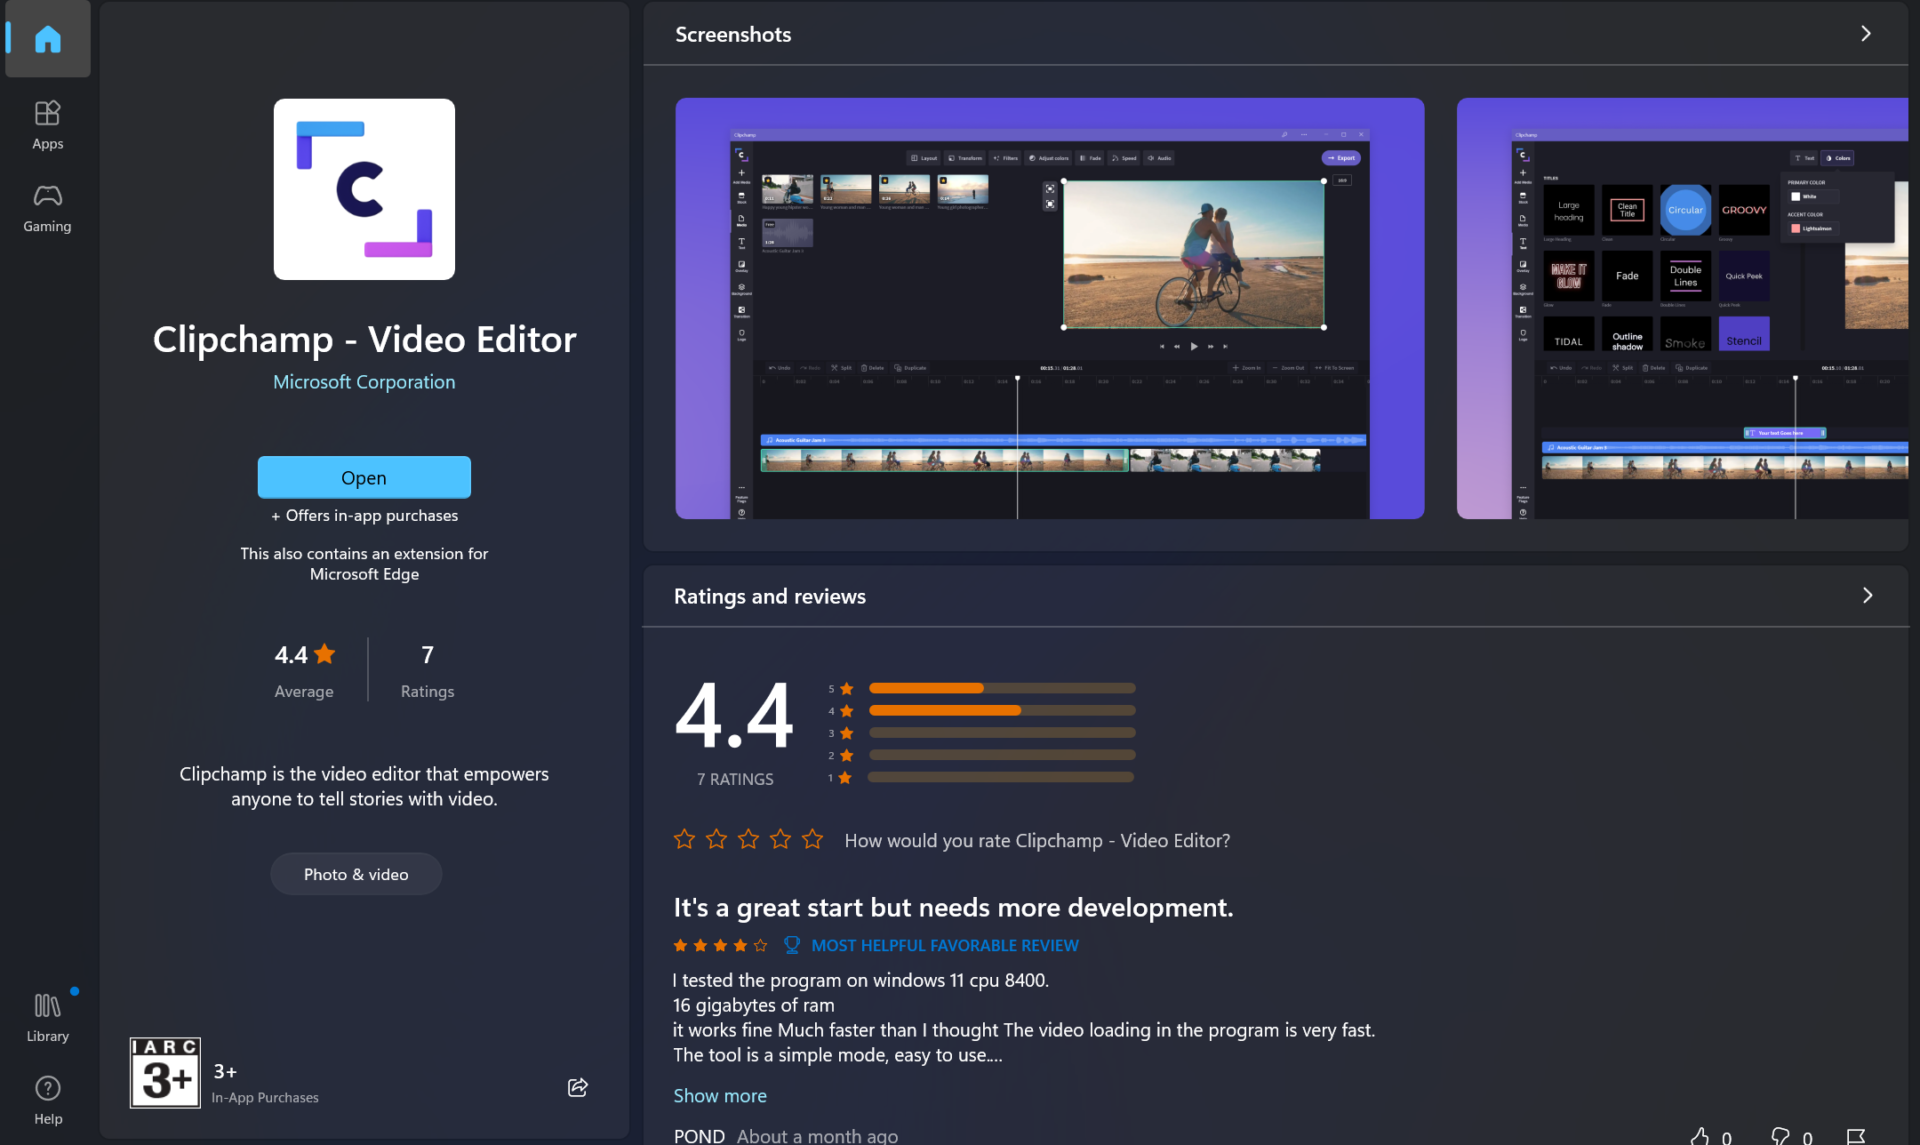This screenshot has height=1145, width=1920.
Task: Select the Photo & video category
Action: pos(355,873)
